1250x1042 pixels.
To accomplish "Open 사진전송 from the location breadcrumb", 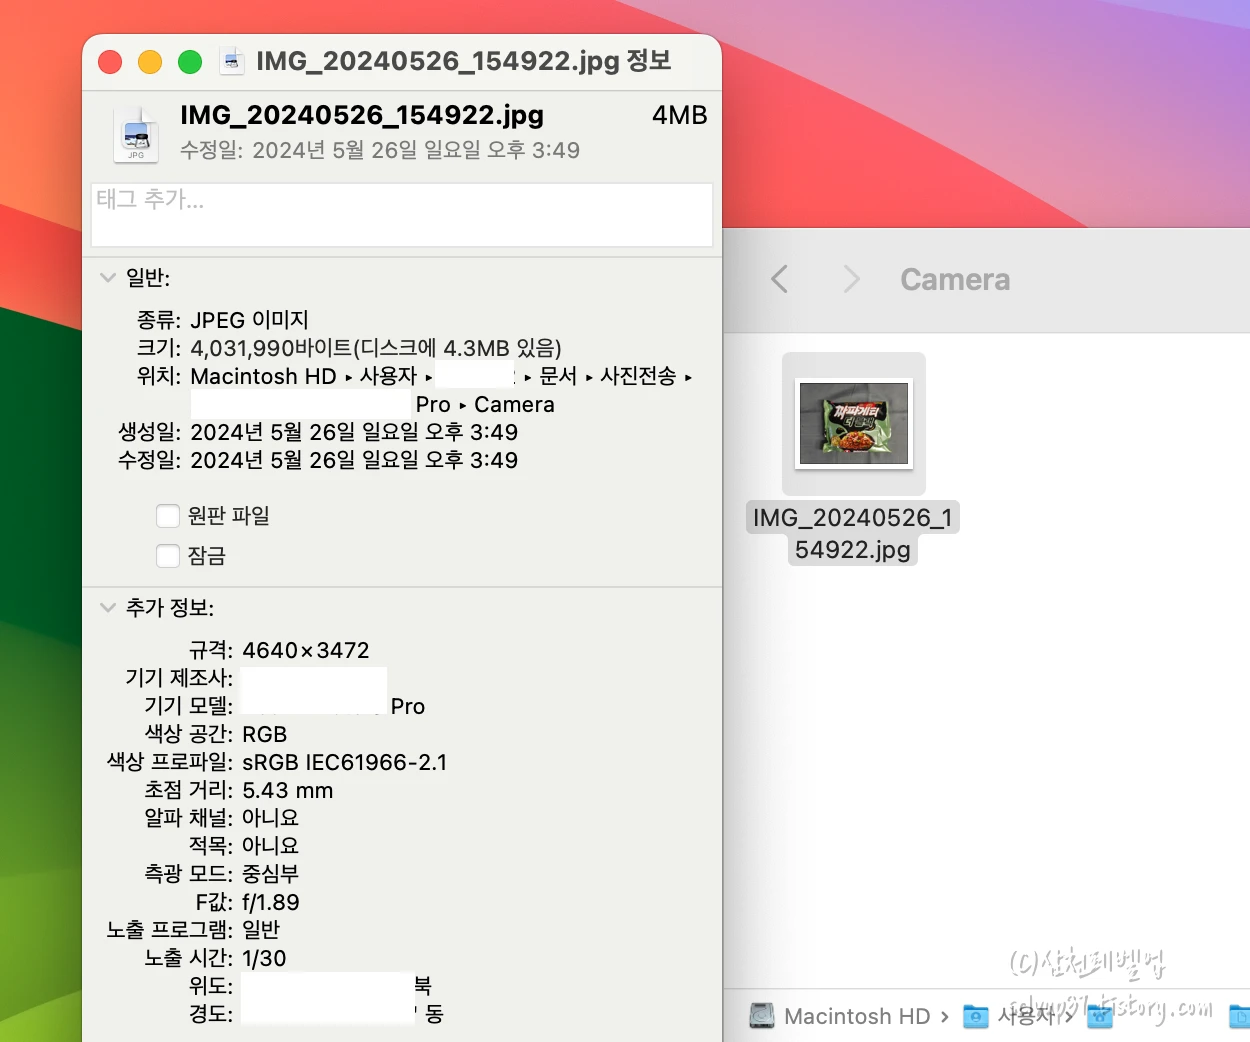I will (639, 377).
